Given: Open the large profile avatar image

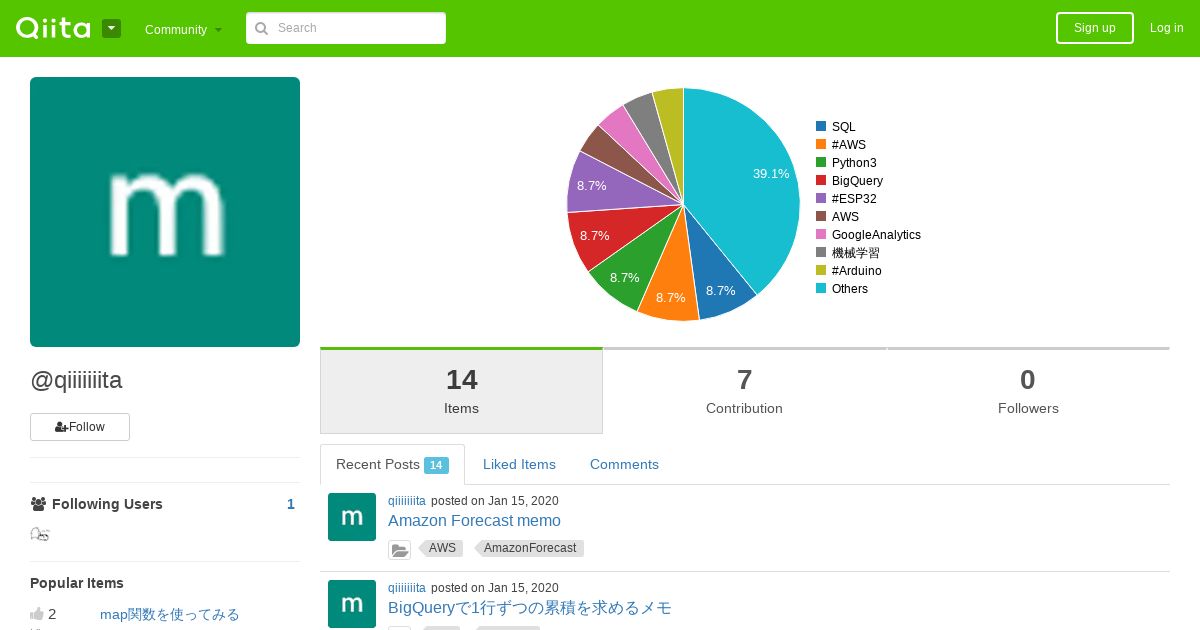Looking at the screenshot, I should pos(165,212).
